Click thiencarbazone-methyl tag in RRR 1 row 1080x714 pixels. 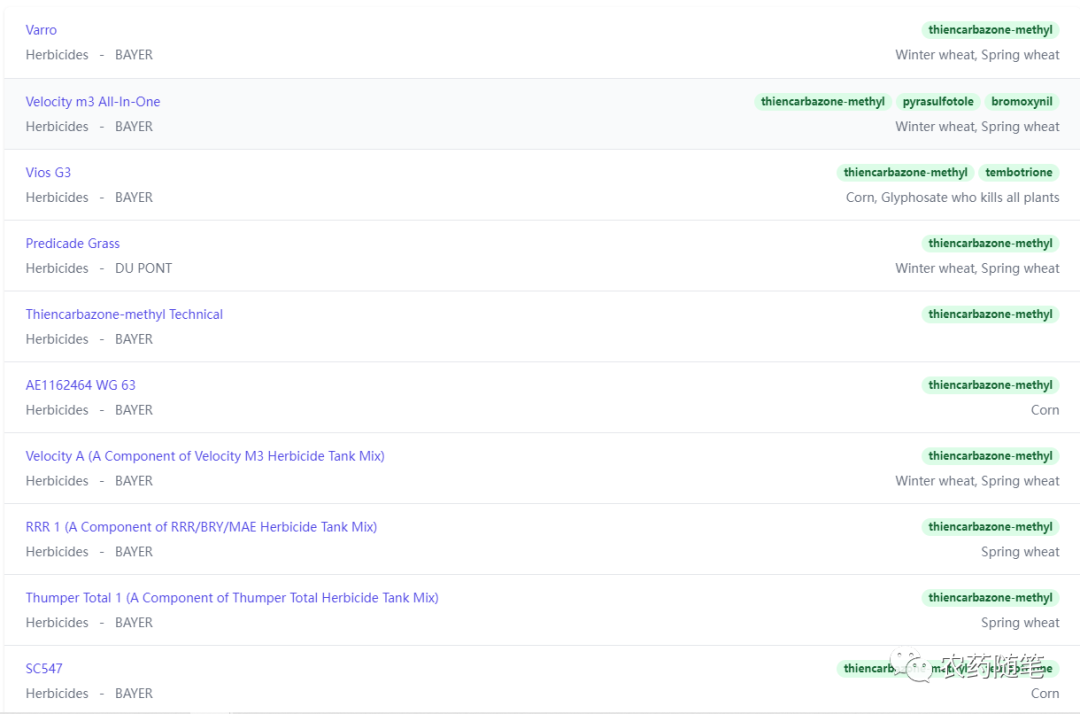(990, 527)
